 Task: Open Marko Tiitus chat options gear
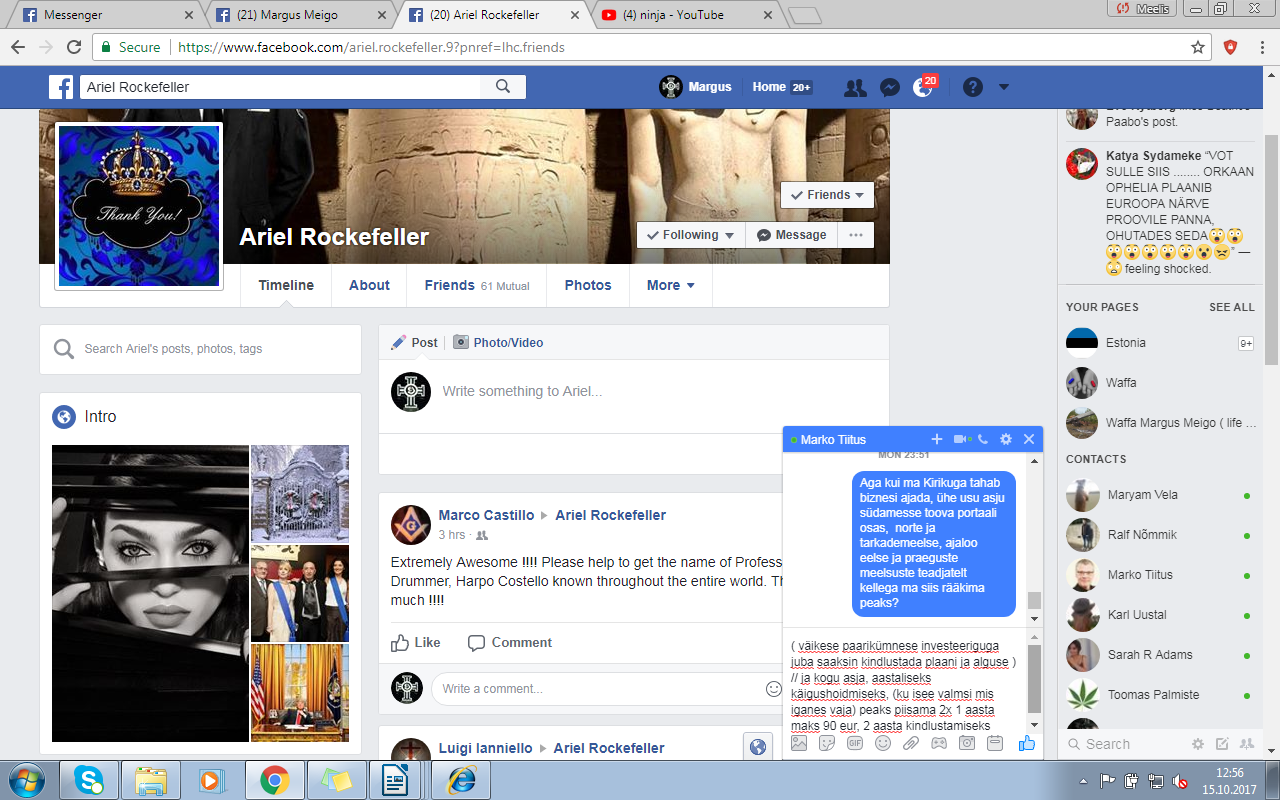pyautogui.click(x=1006, y=439)
